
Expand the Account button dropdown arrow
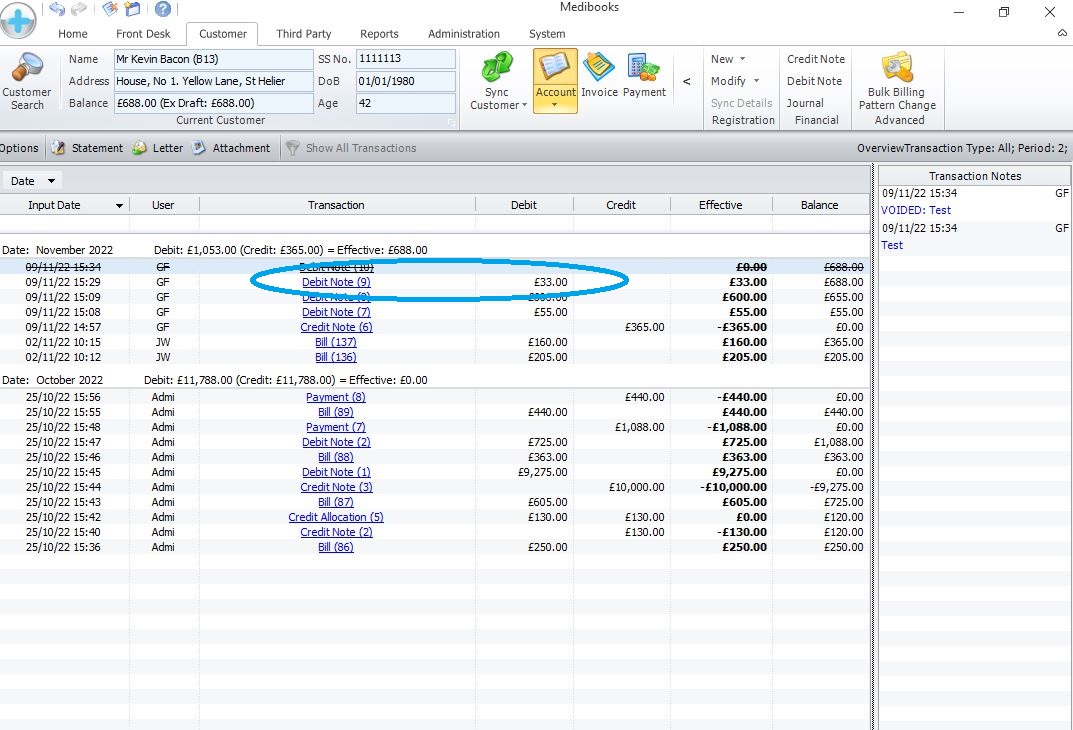[x=555, y=104]
